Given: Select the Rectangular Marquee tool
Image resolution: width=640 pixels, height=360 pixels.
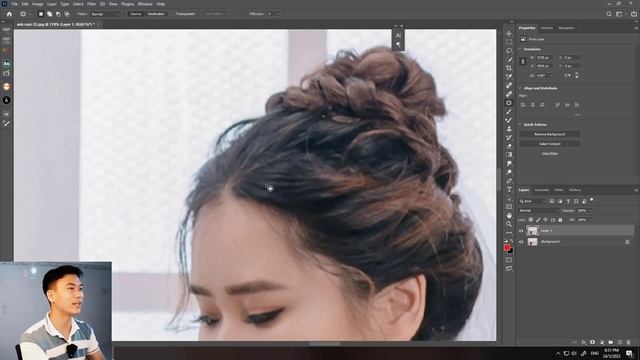Looking at the screenshot, I should pyautogui.click(x=509, y=42).
